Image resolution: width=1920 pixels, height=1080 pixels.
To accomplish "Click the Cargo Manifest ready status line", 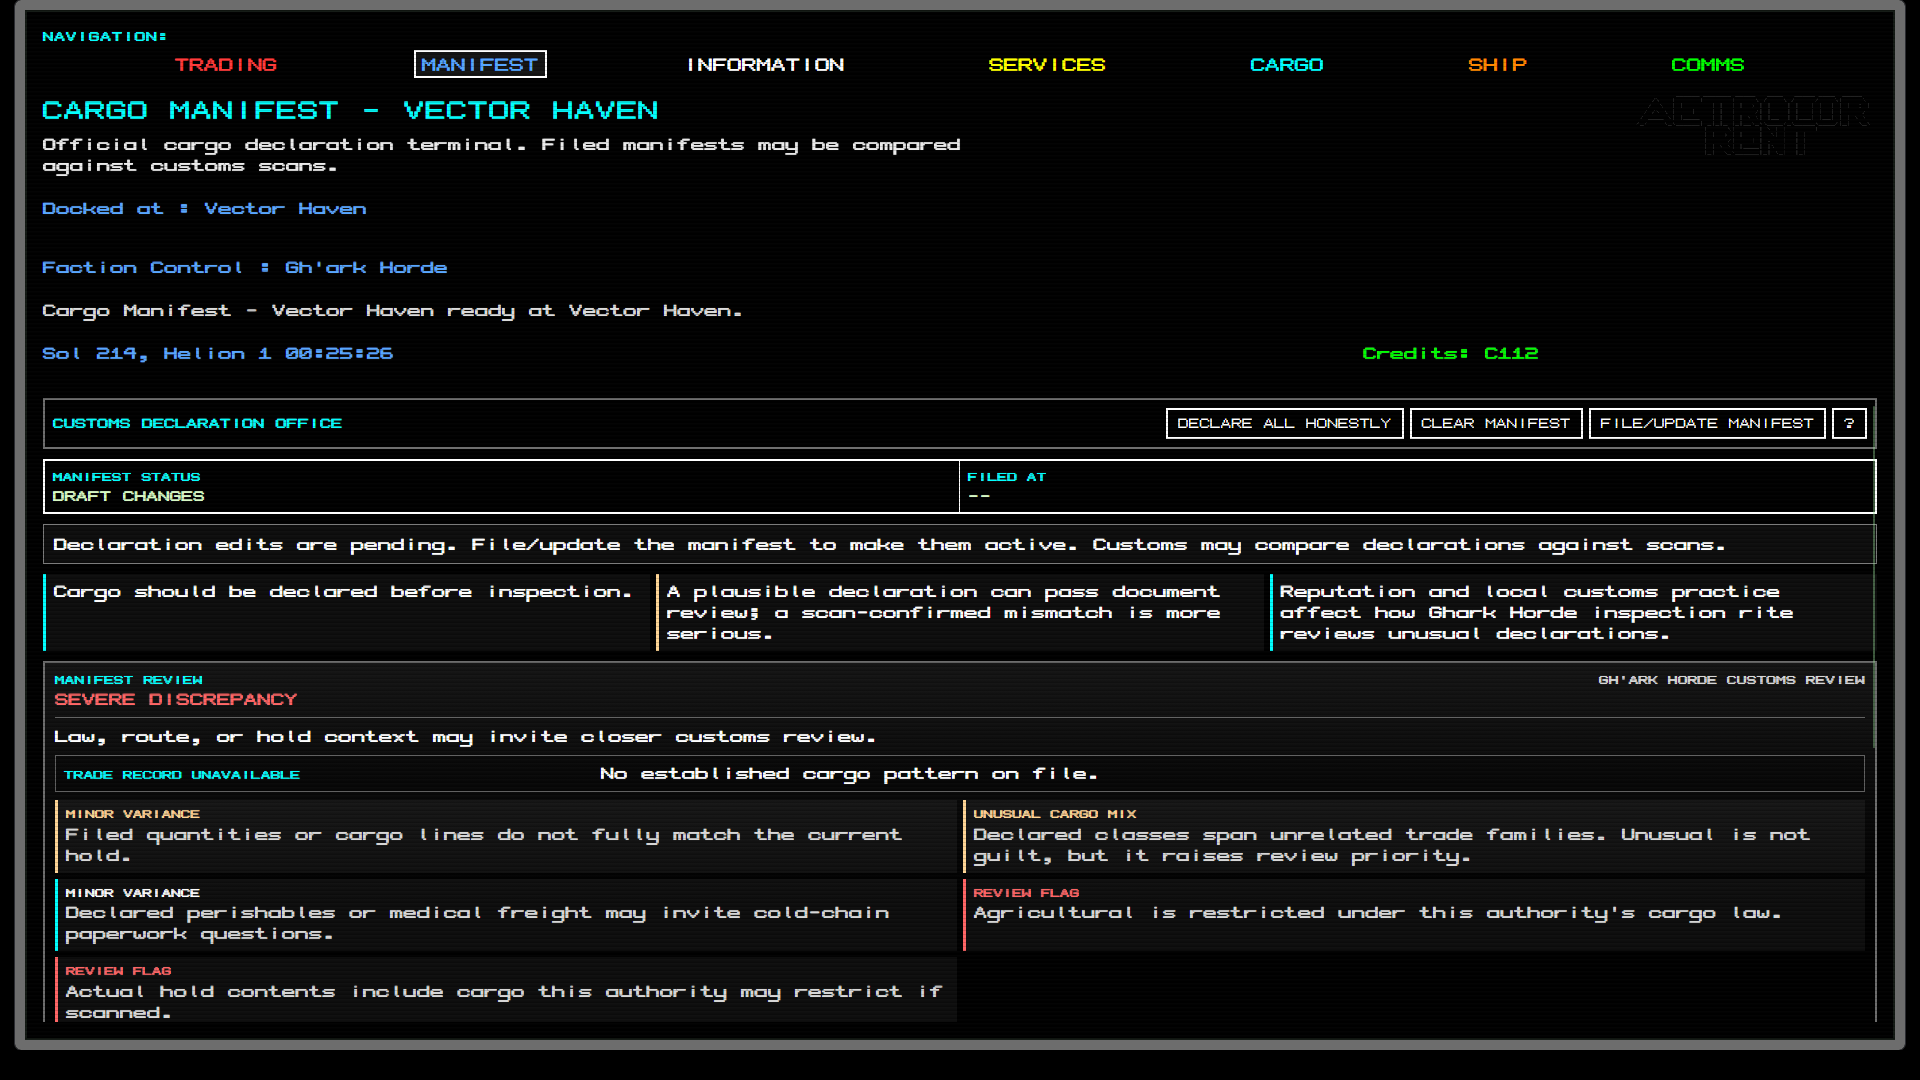I will pyautogui.click(x=392, y=311).
